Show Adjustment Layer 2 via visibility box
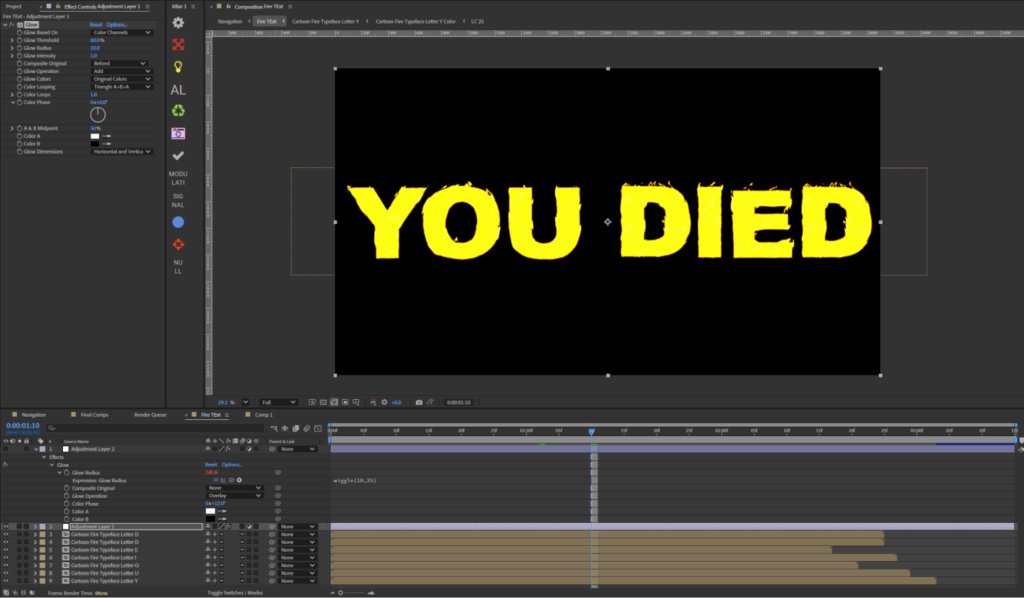This screenshot has height=598, width=1024. tap(6, 449)
